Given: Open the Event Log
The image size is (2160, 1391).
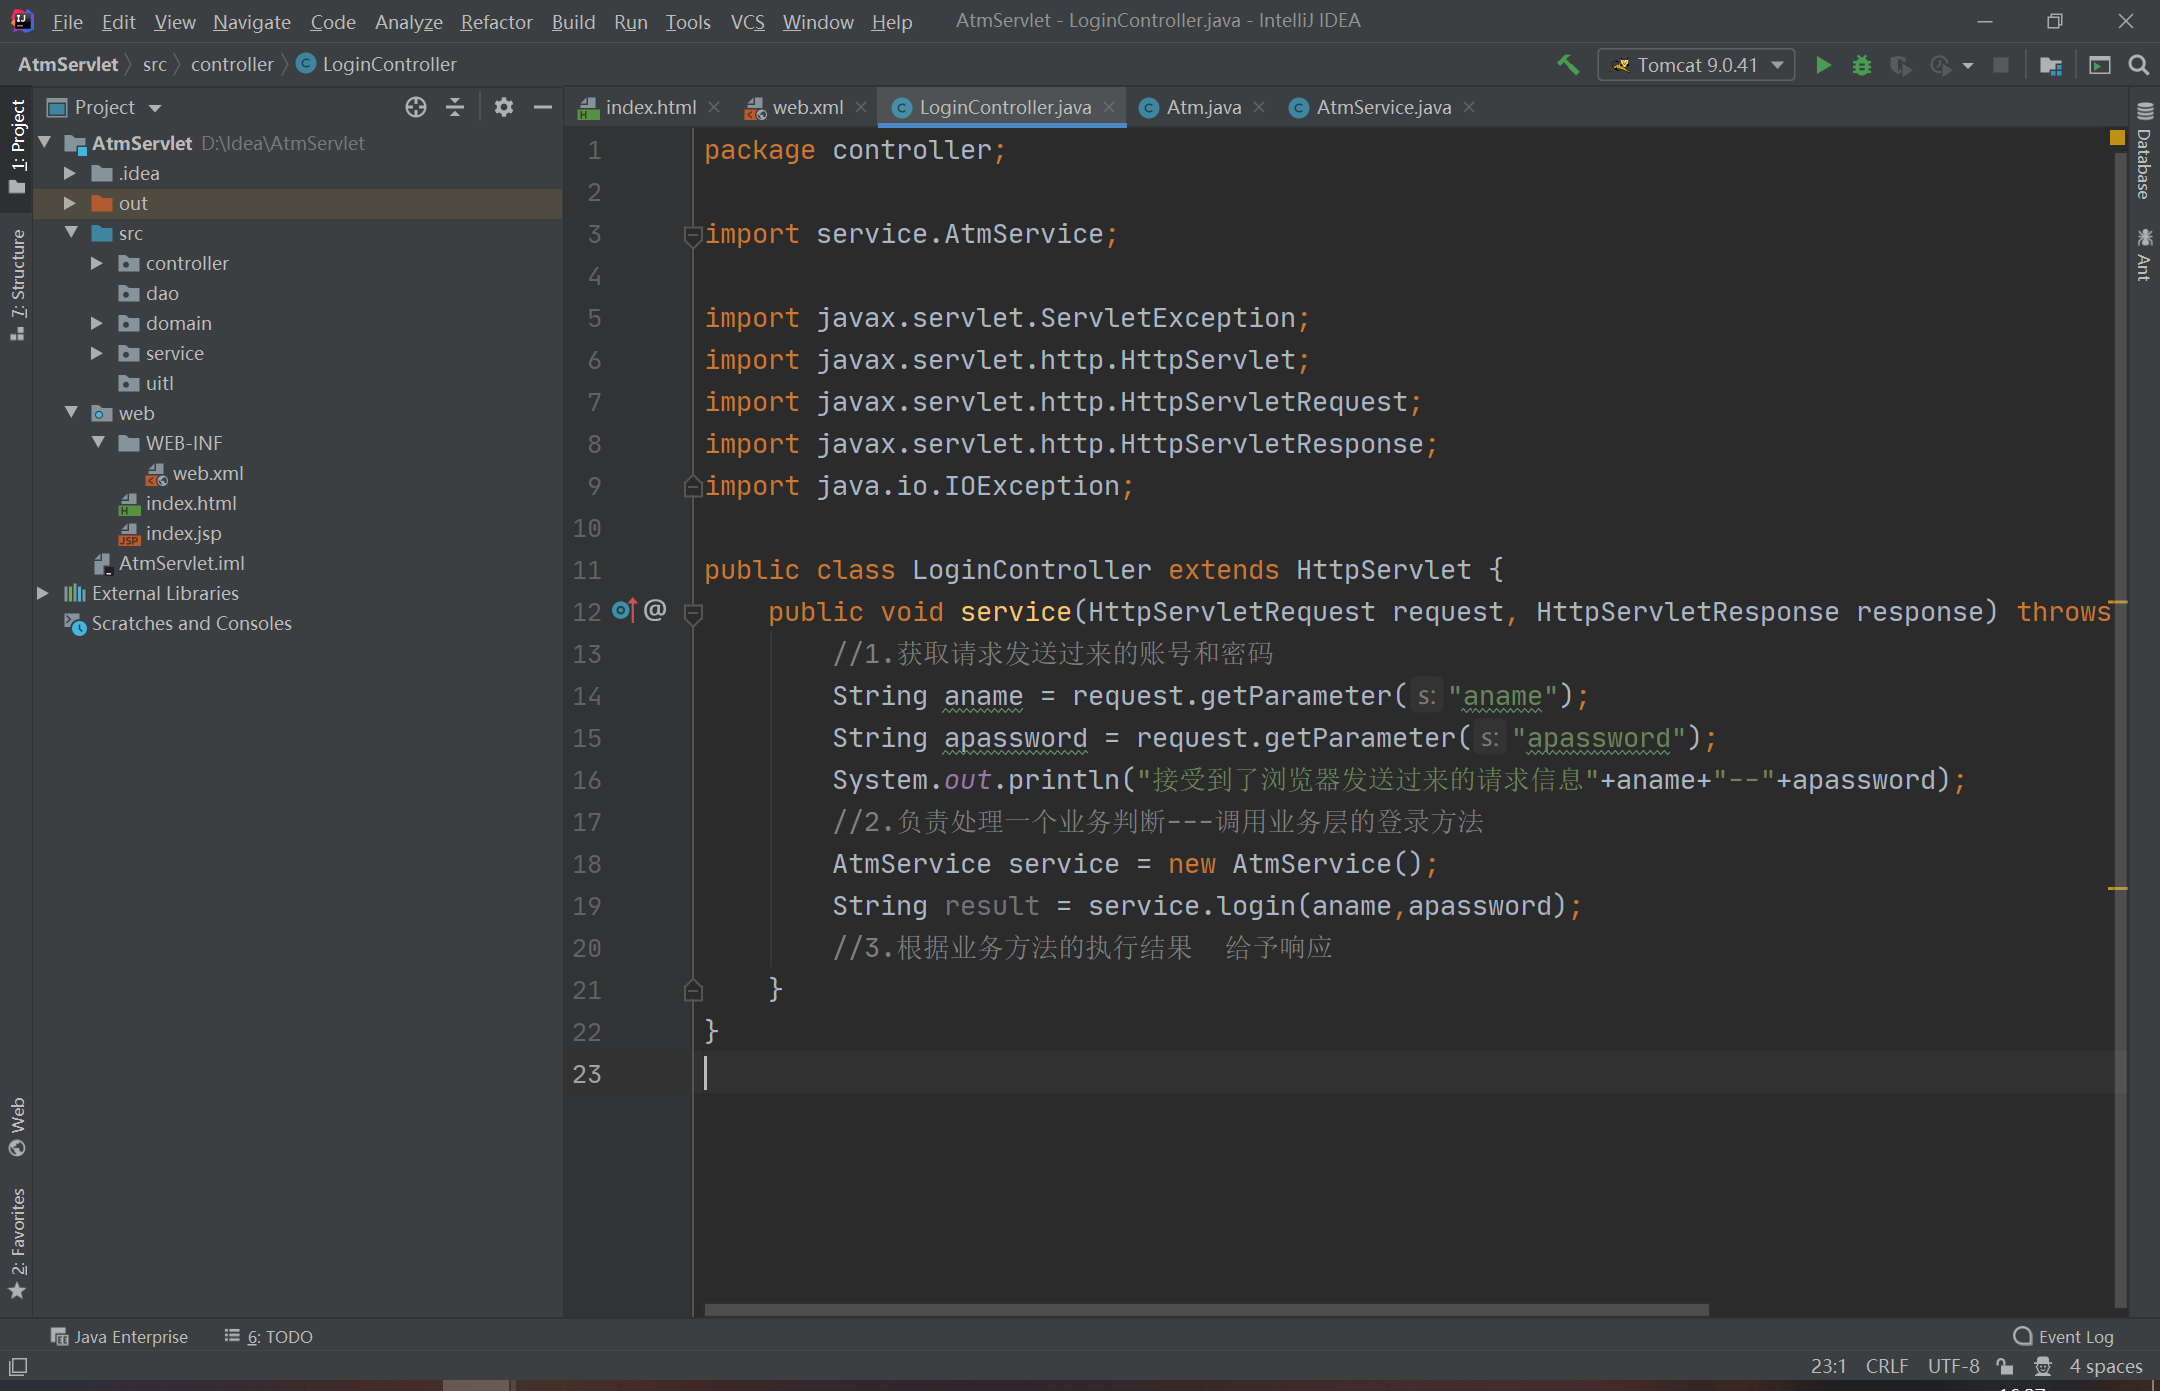Looking at the screenshot, I should pos(2064,1337).
